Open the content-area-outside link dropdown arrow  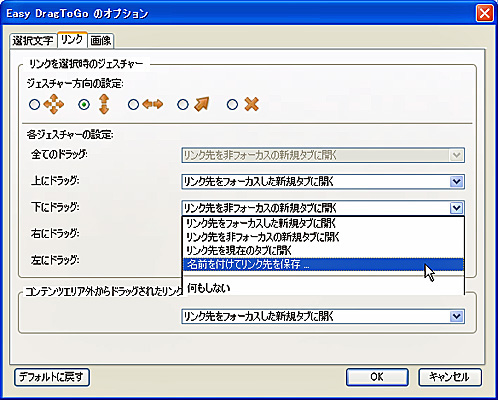point(456,316)
